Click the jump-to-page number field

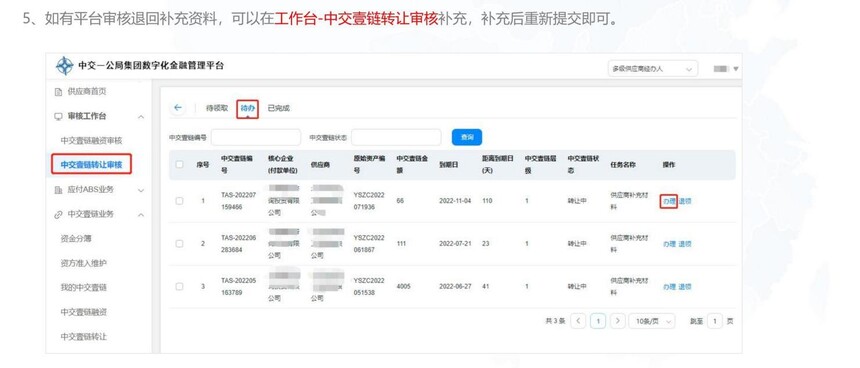[x=715, y=321]
